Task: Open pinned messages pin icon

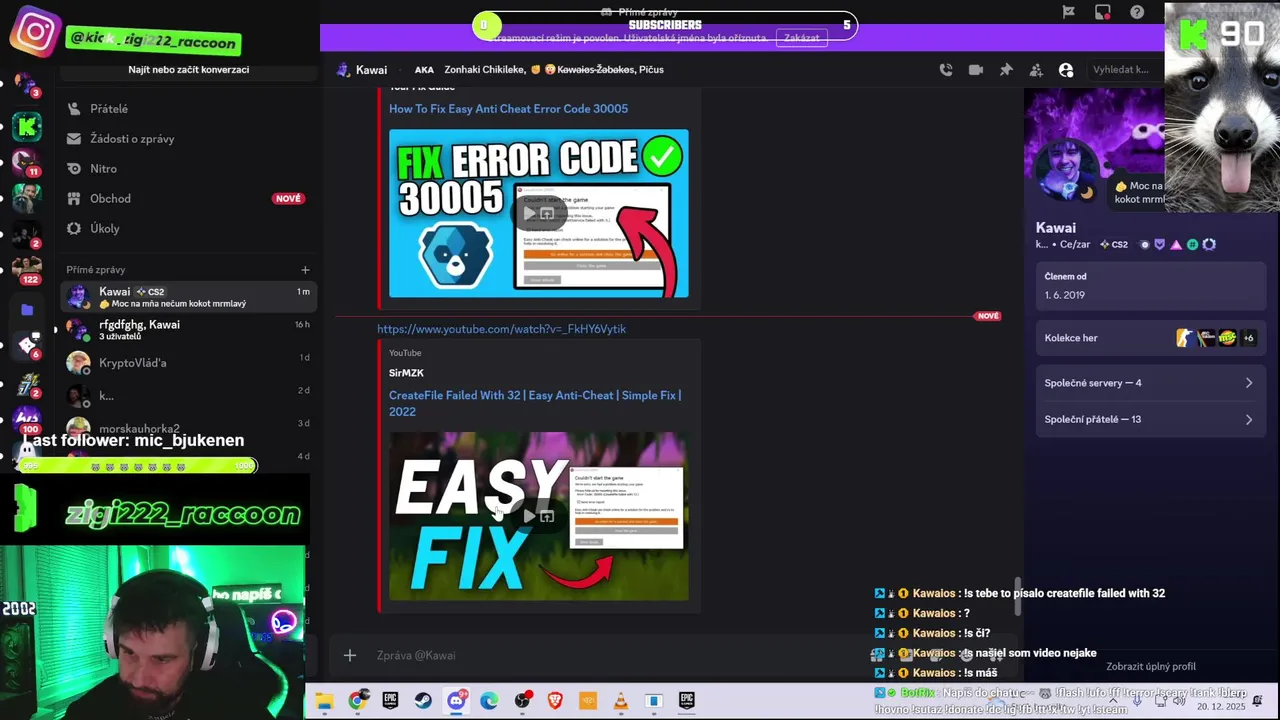Action: tap(1006, 70)
